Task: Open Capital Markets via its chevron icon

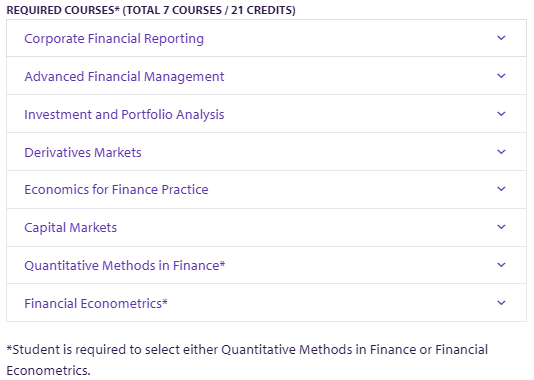Action: [x=501, y=227]
